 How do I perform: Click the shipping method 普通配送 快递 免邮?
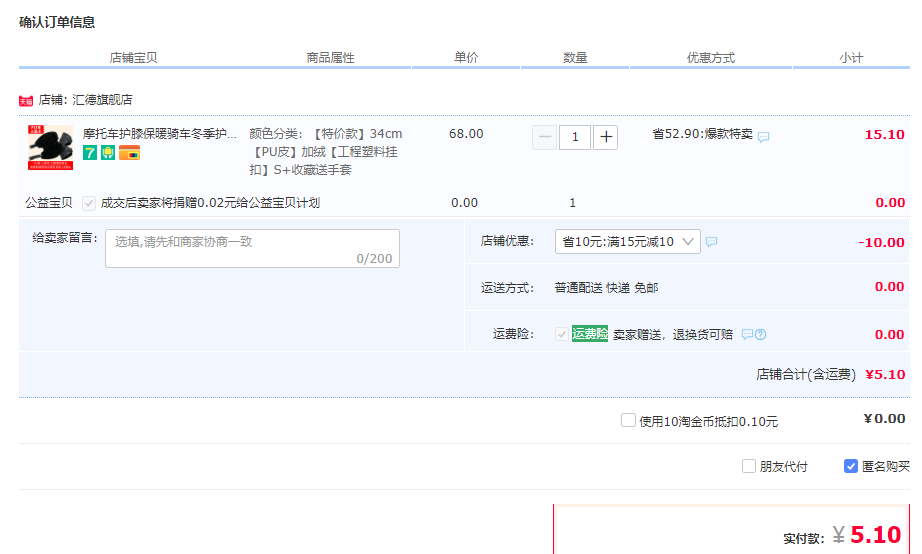pyautogui.click(x=606, y=288)
